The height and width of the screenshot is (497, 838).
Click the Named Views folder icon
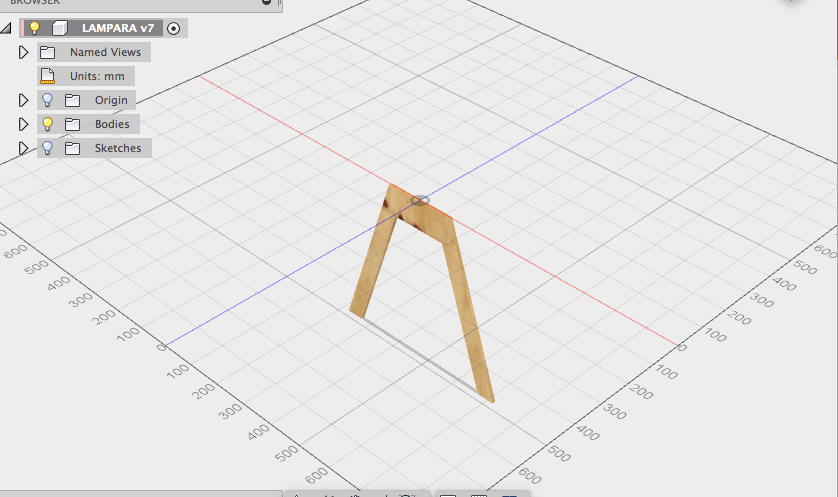pyautogui.click(x=48, y=52)
